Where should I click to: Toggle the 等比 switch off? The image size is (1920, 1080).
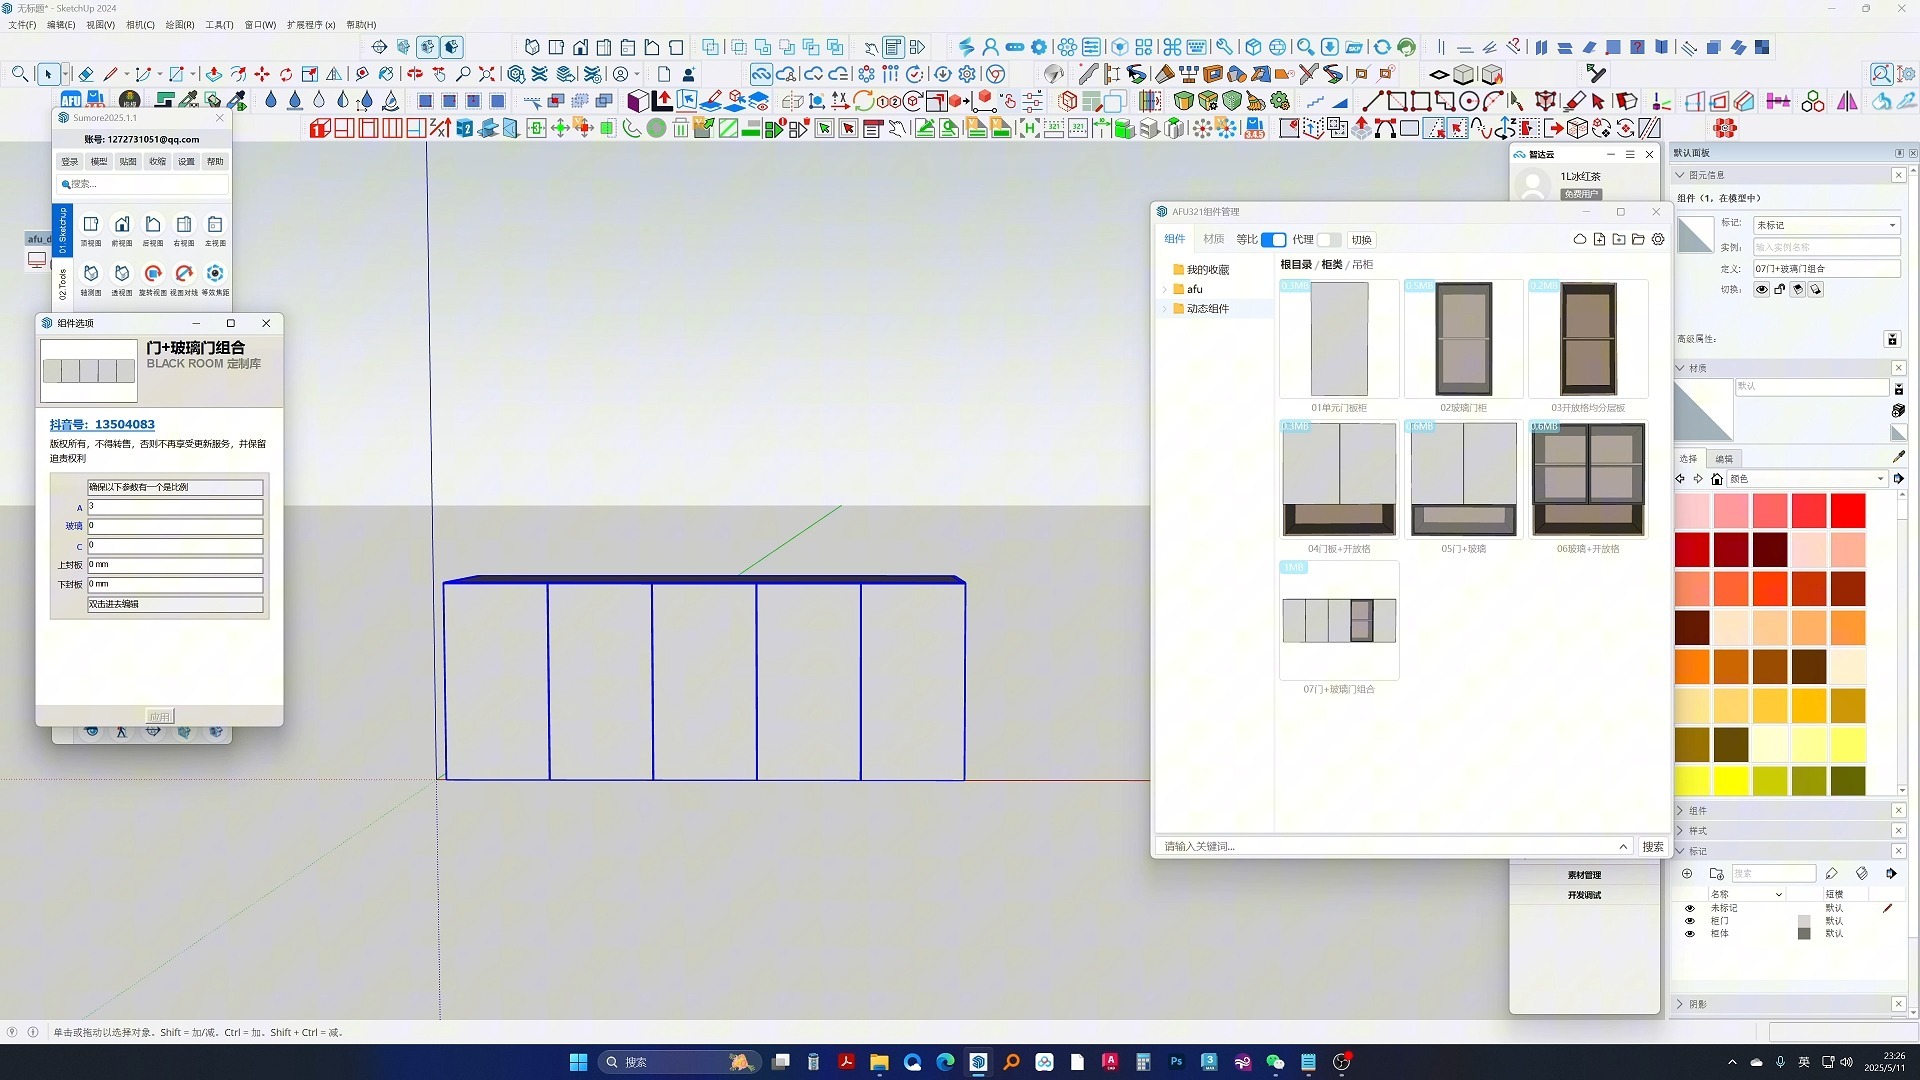pos(1273,240)
